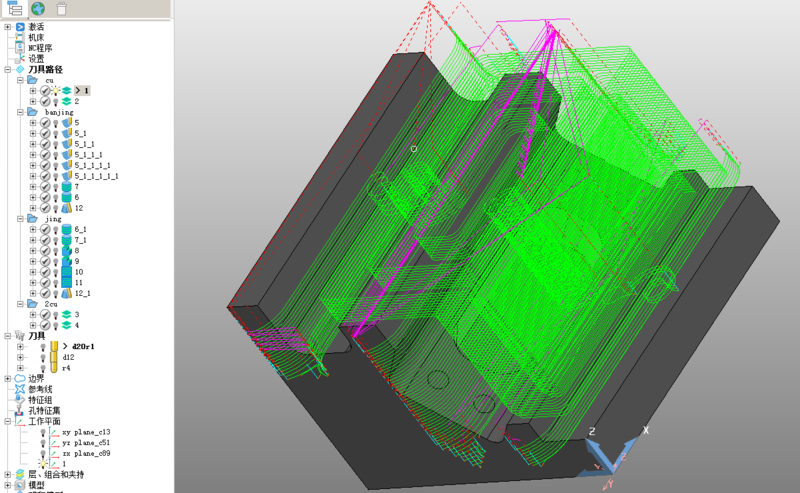The height and width of the screenshot is (493, 800).
Task: Toggle the lightbulb of toolpath 2
Action: tap(56, 102)
